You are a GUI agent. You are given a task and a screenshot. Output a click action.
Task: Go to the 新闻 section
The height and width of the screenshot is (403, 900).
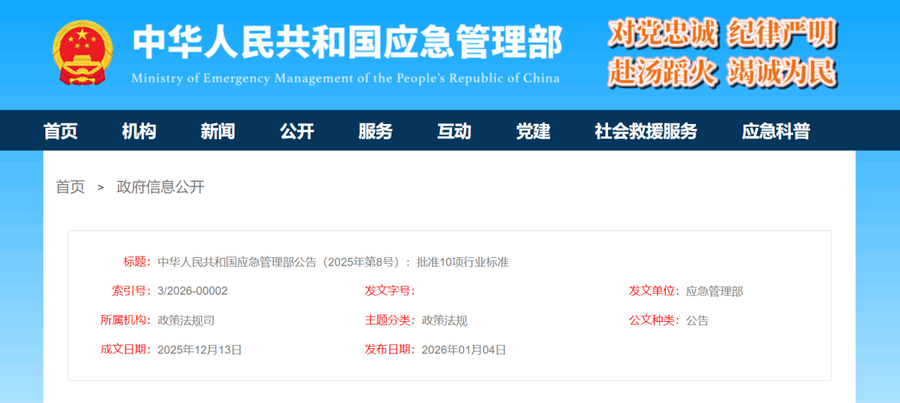[x=218, y=131]
